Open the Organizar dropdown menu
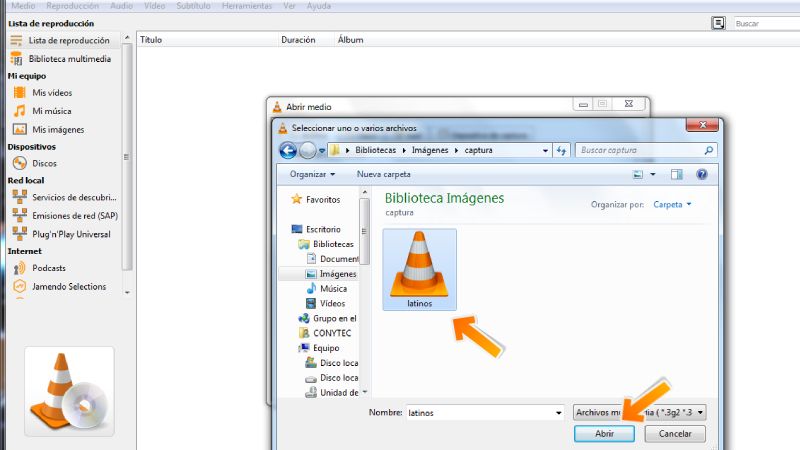This screenshot has height=450, width=800. click(312, 174)
